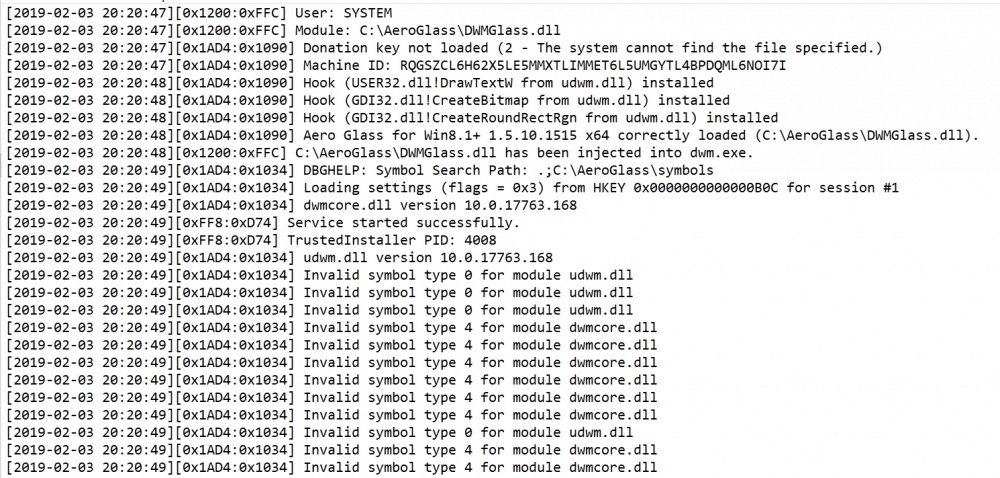Click the DrawTextW hook installed line
This screenshot has width=1000, height=478.
click(x=508, y=83)
